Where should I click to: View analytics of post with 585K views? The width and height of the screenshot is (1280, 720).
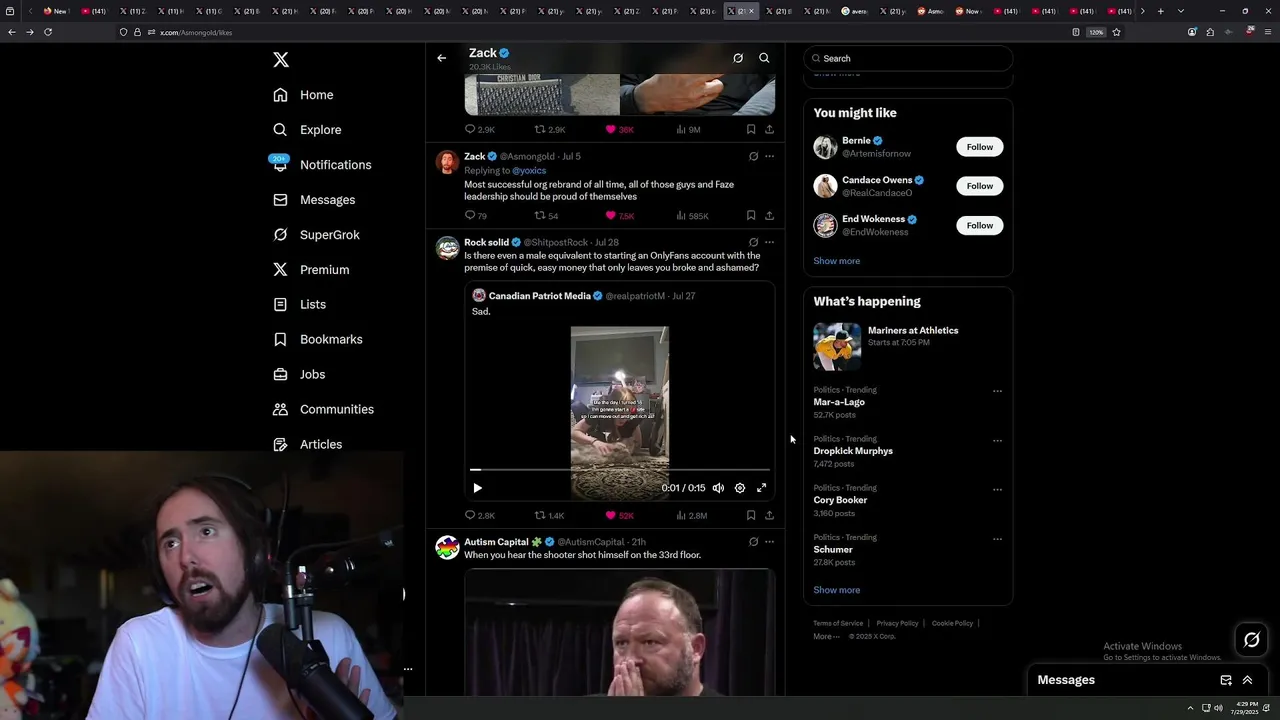pyautogui.click(x=692, y=215)
